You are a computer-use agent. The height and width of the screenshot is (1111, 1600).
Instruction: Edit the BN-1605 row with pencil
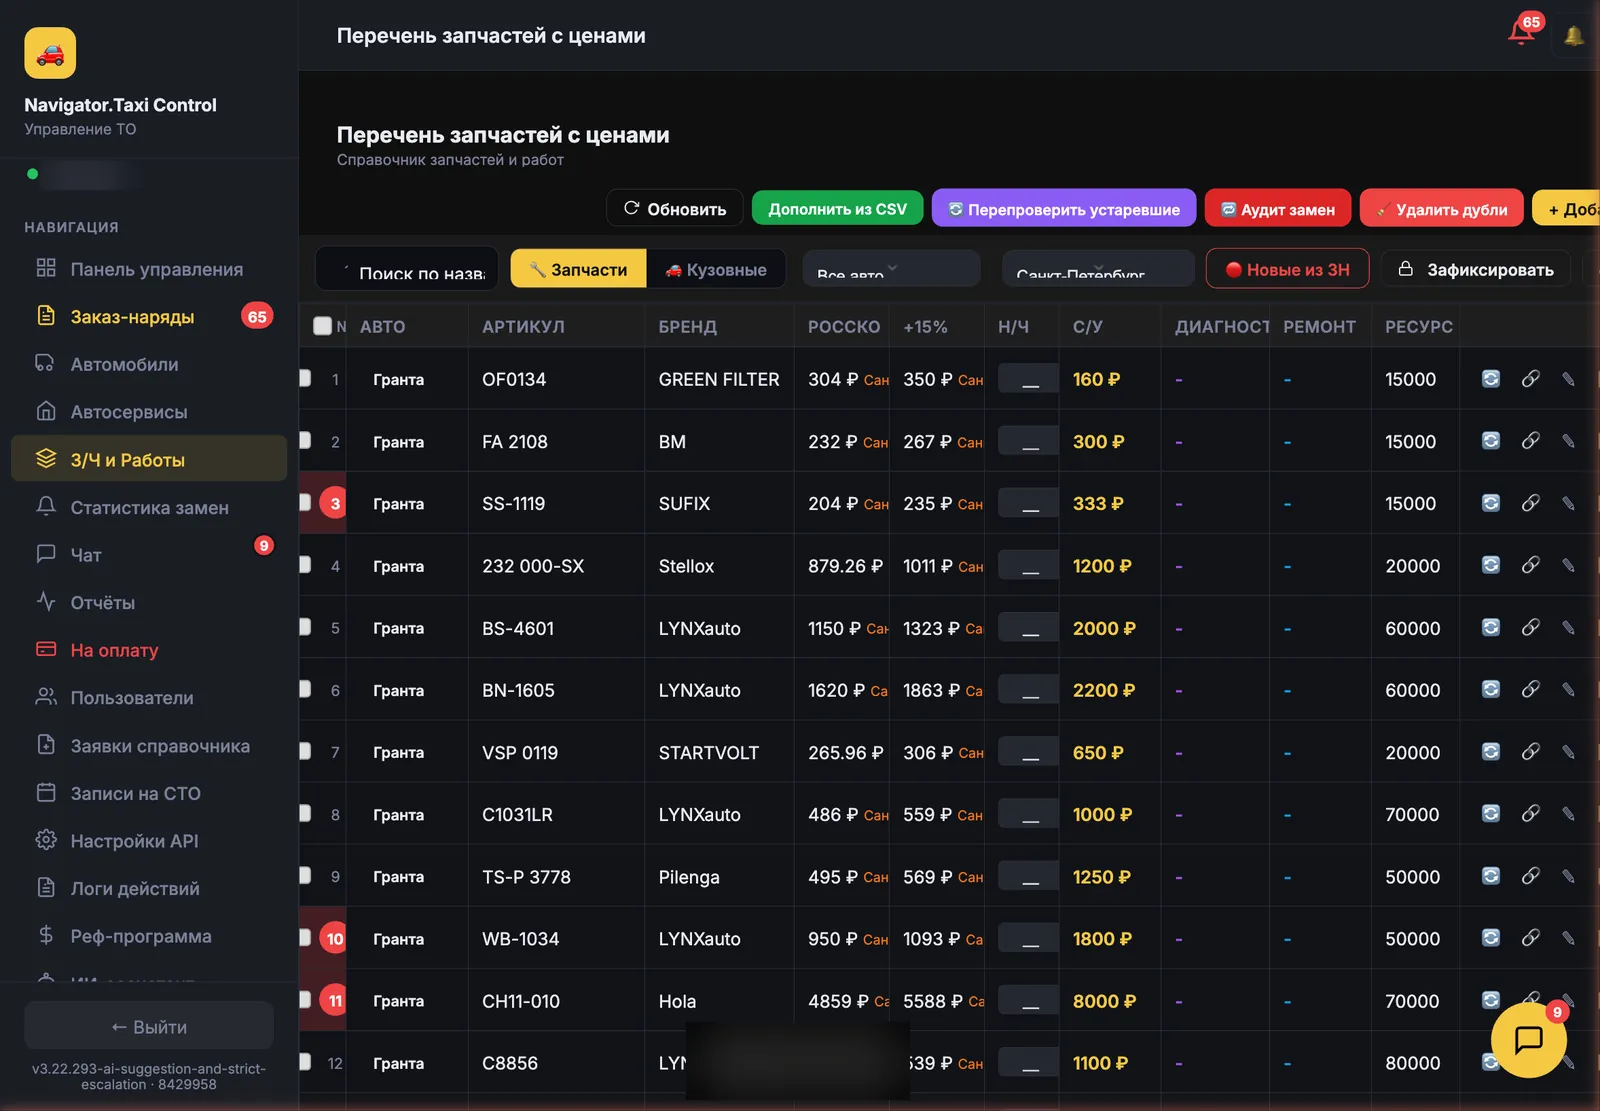1568,690
